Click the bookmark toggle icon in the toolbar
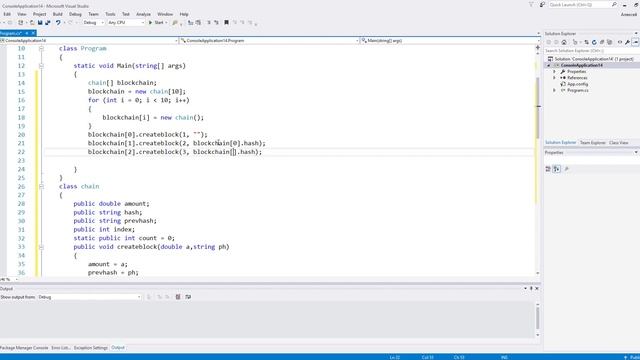 tap(227, 23)
